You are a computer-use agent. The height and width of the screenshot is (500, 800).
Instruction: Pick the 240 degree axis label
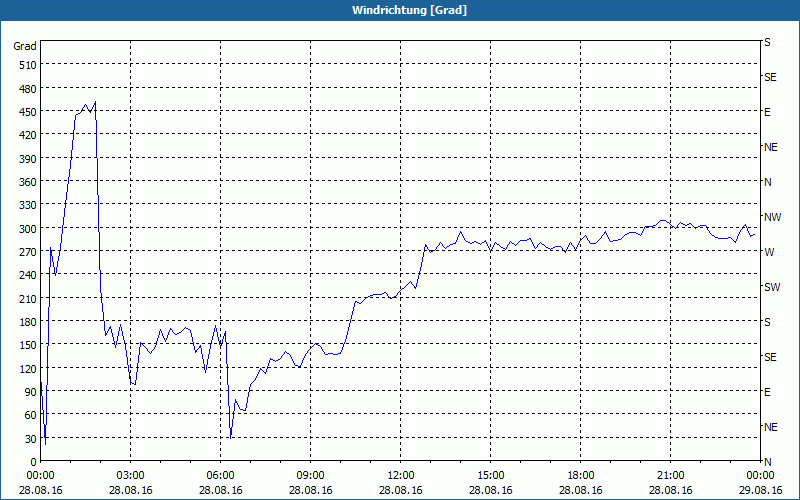[28, 275]
